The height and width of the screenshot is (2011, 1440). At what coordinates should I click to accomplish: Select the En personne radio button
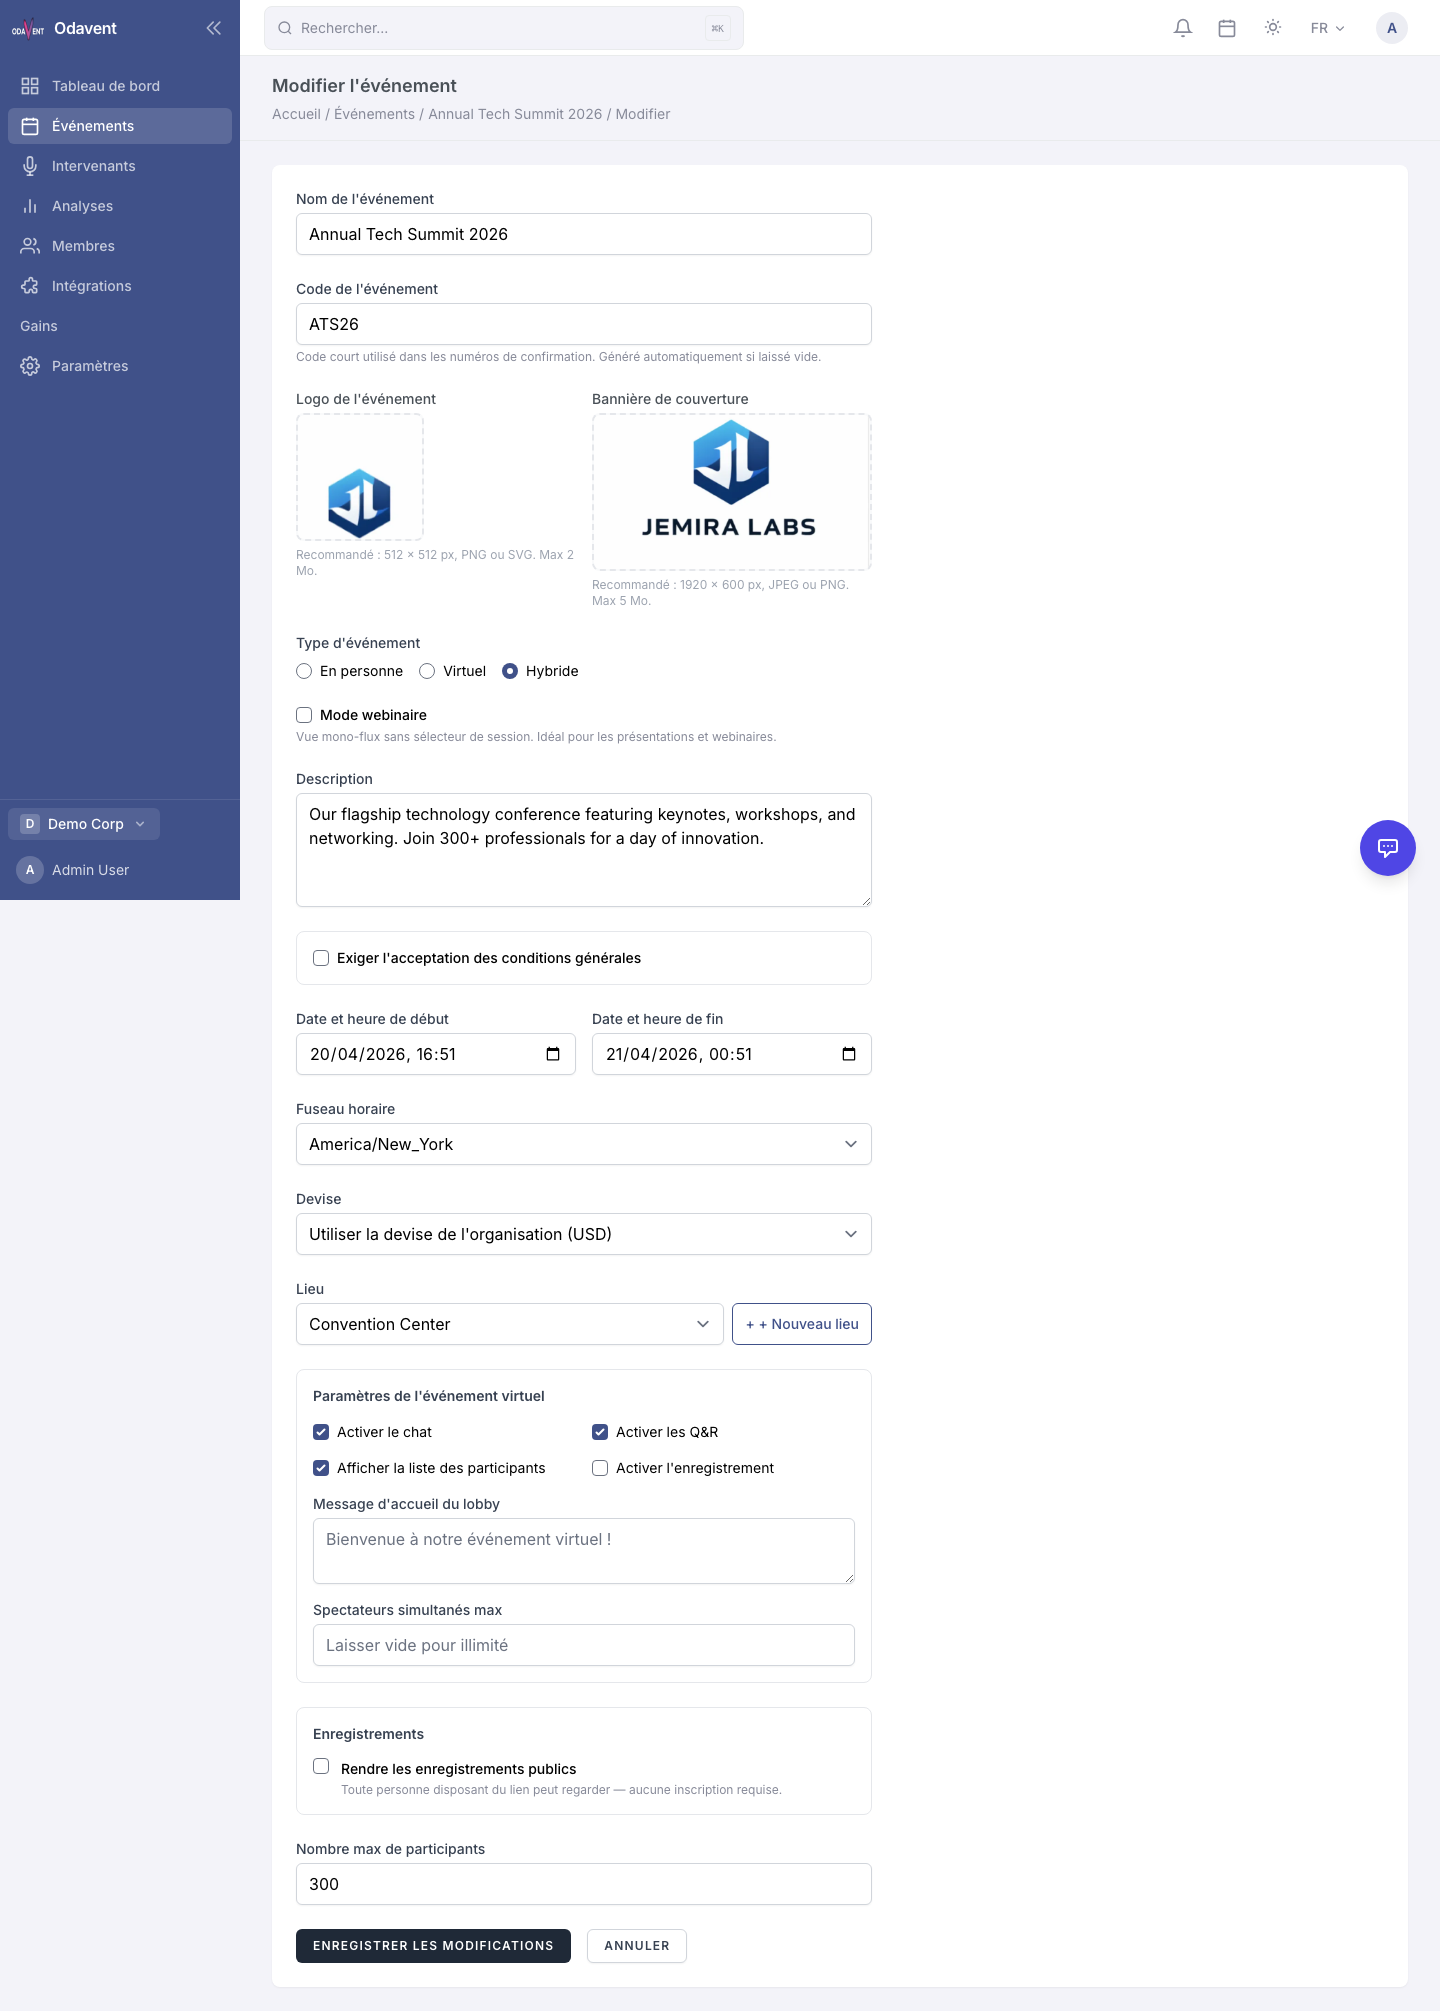coord(304,671)
